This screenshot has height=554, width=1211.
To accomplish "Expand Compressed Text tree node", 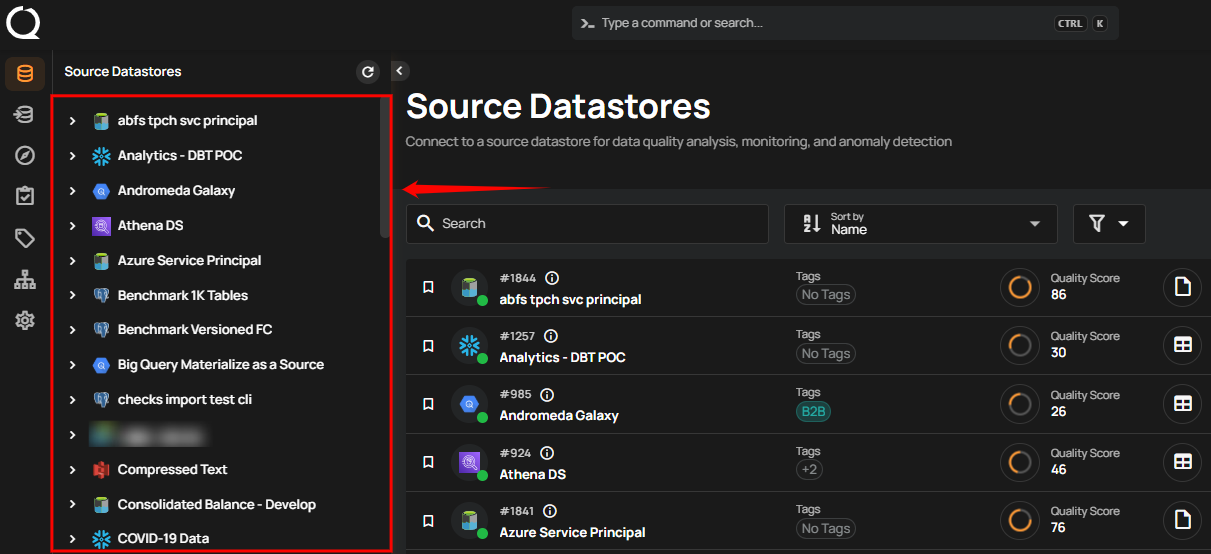I will 72,470.
